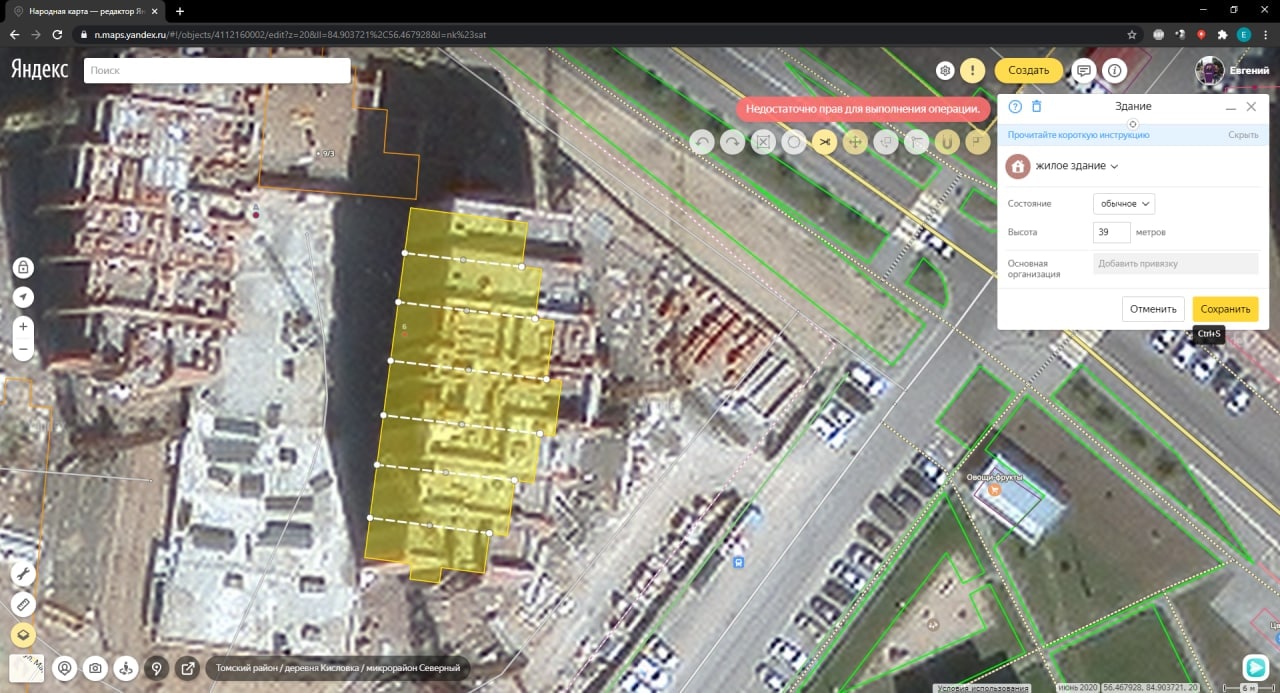The width and height of the screenshot is (1280, 693).
Task: Open browser extensions puzzle icon
Action: pos(1222,34)
